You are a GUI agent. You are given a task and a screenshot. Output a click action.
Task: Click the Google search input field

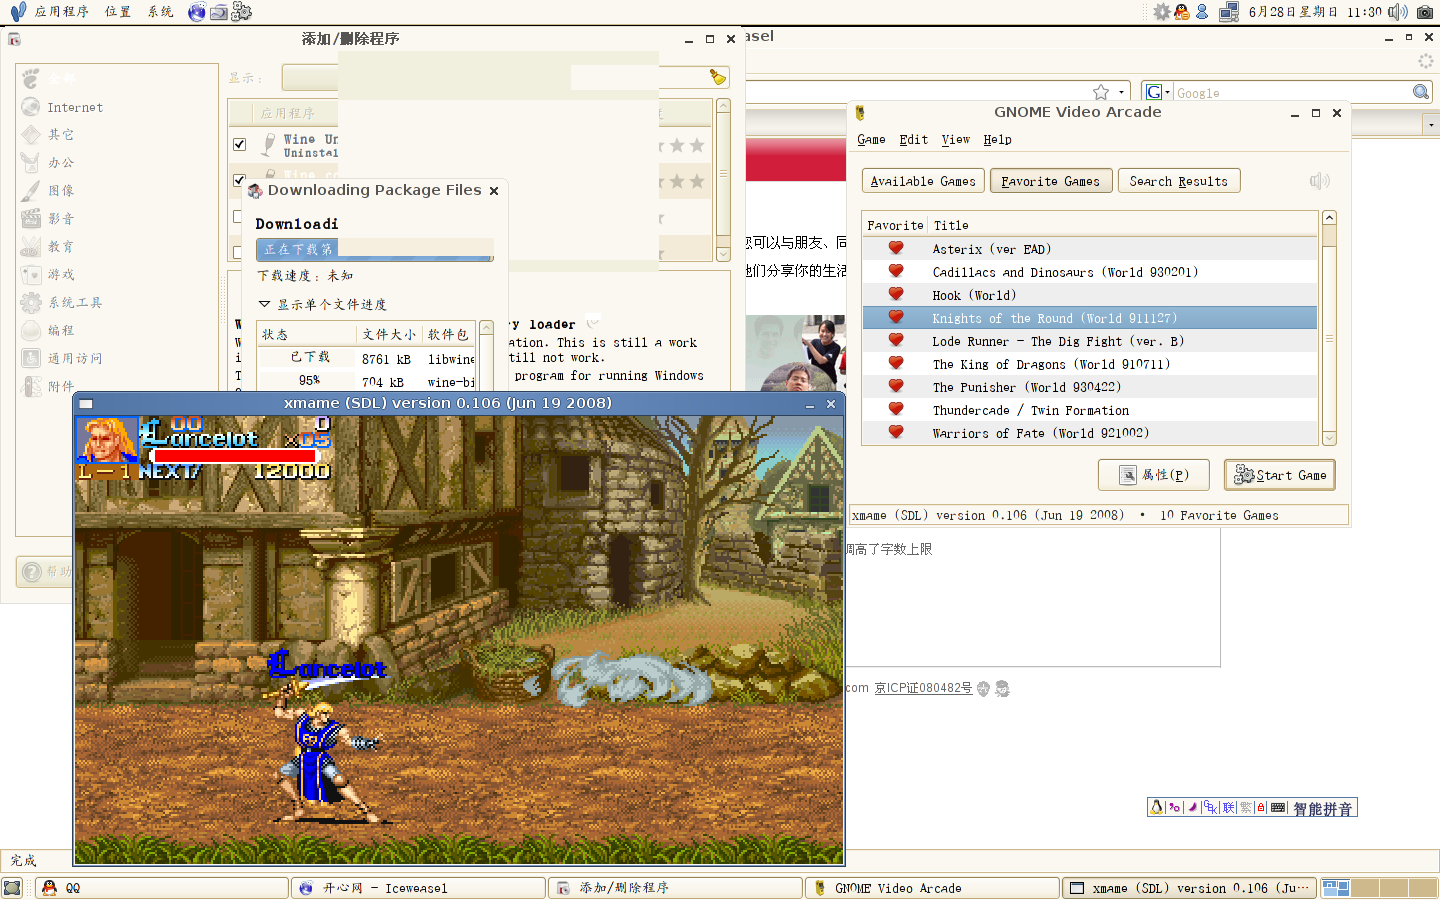click(1292, 92)
